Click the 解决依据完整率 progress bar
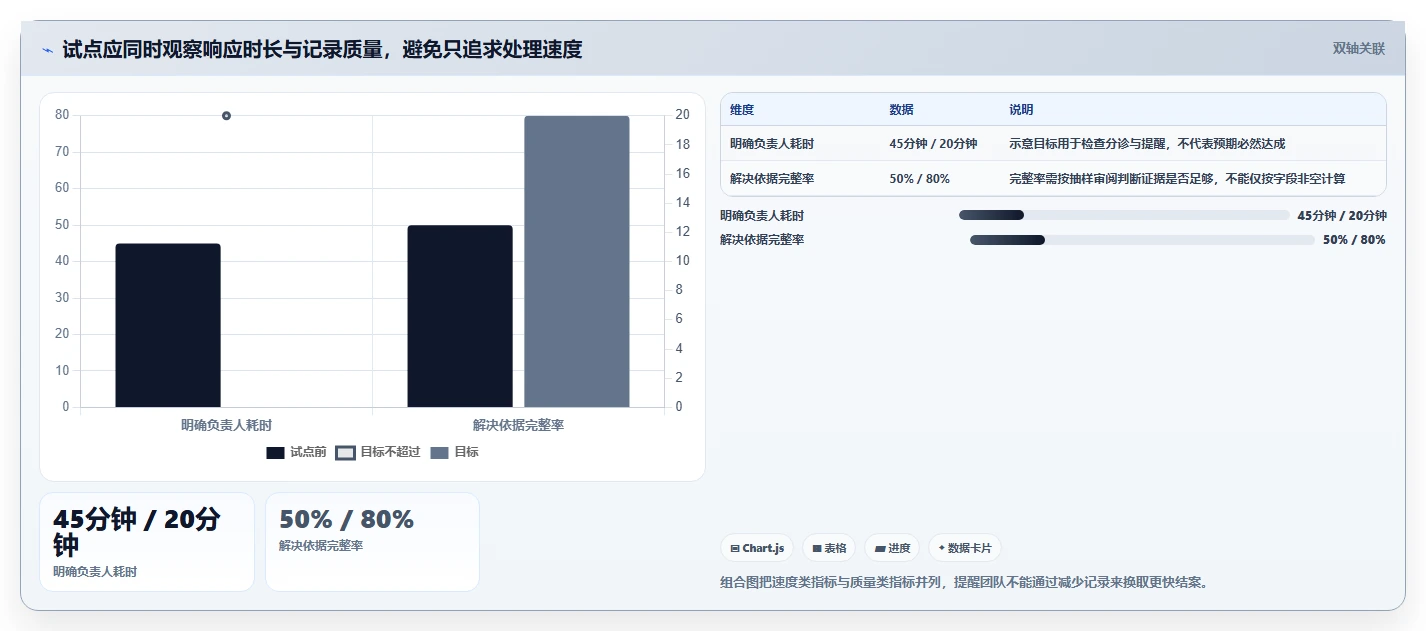Image resolution: width=1426 pixels, height=631 pixels. click(1142, 240)
